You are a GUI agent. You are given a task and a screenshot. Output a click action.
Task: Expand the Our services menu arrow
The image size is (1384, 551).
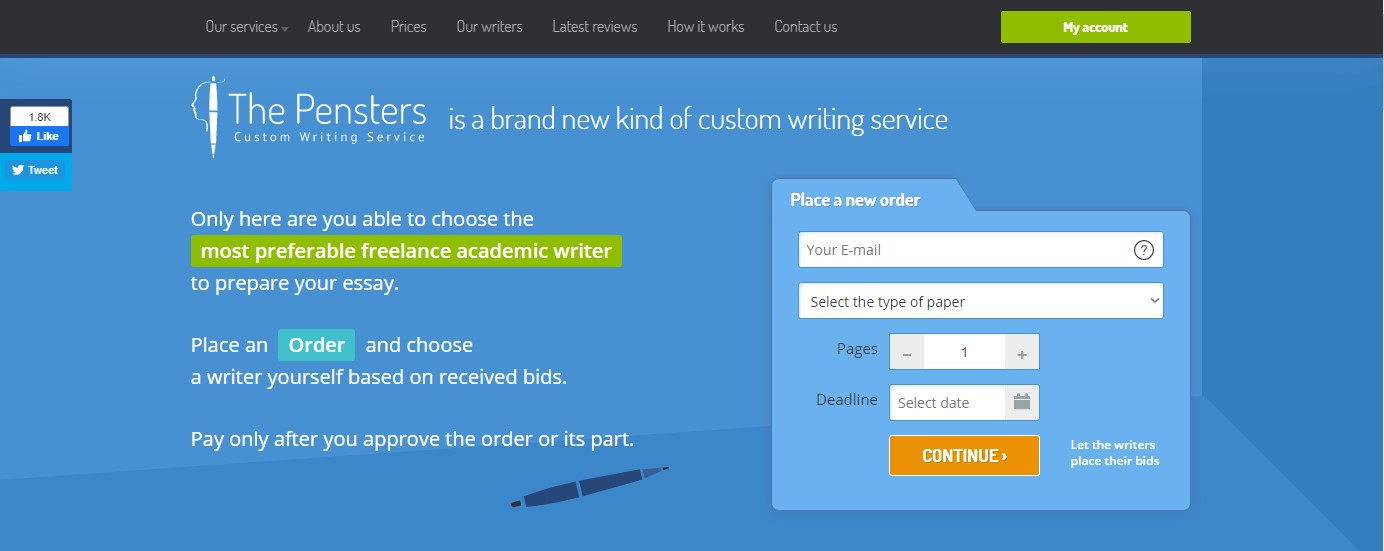(285, 29)
